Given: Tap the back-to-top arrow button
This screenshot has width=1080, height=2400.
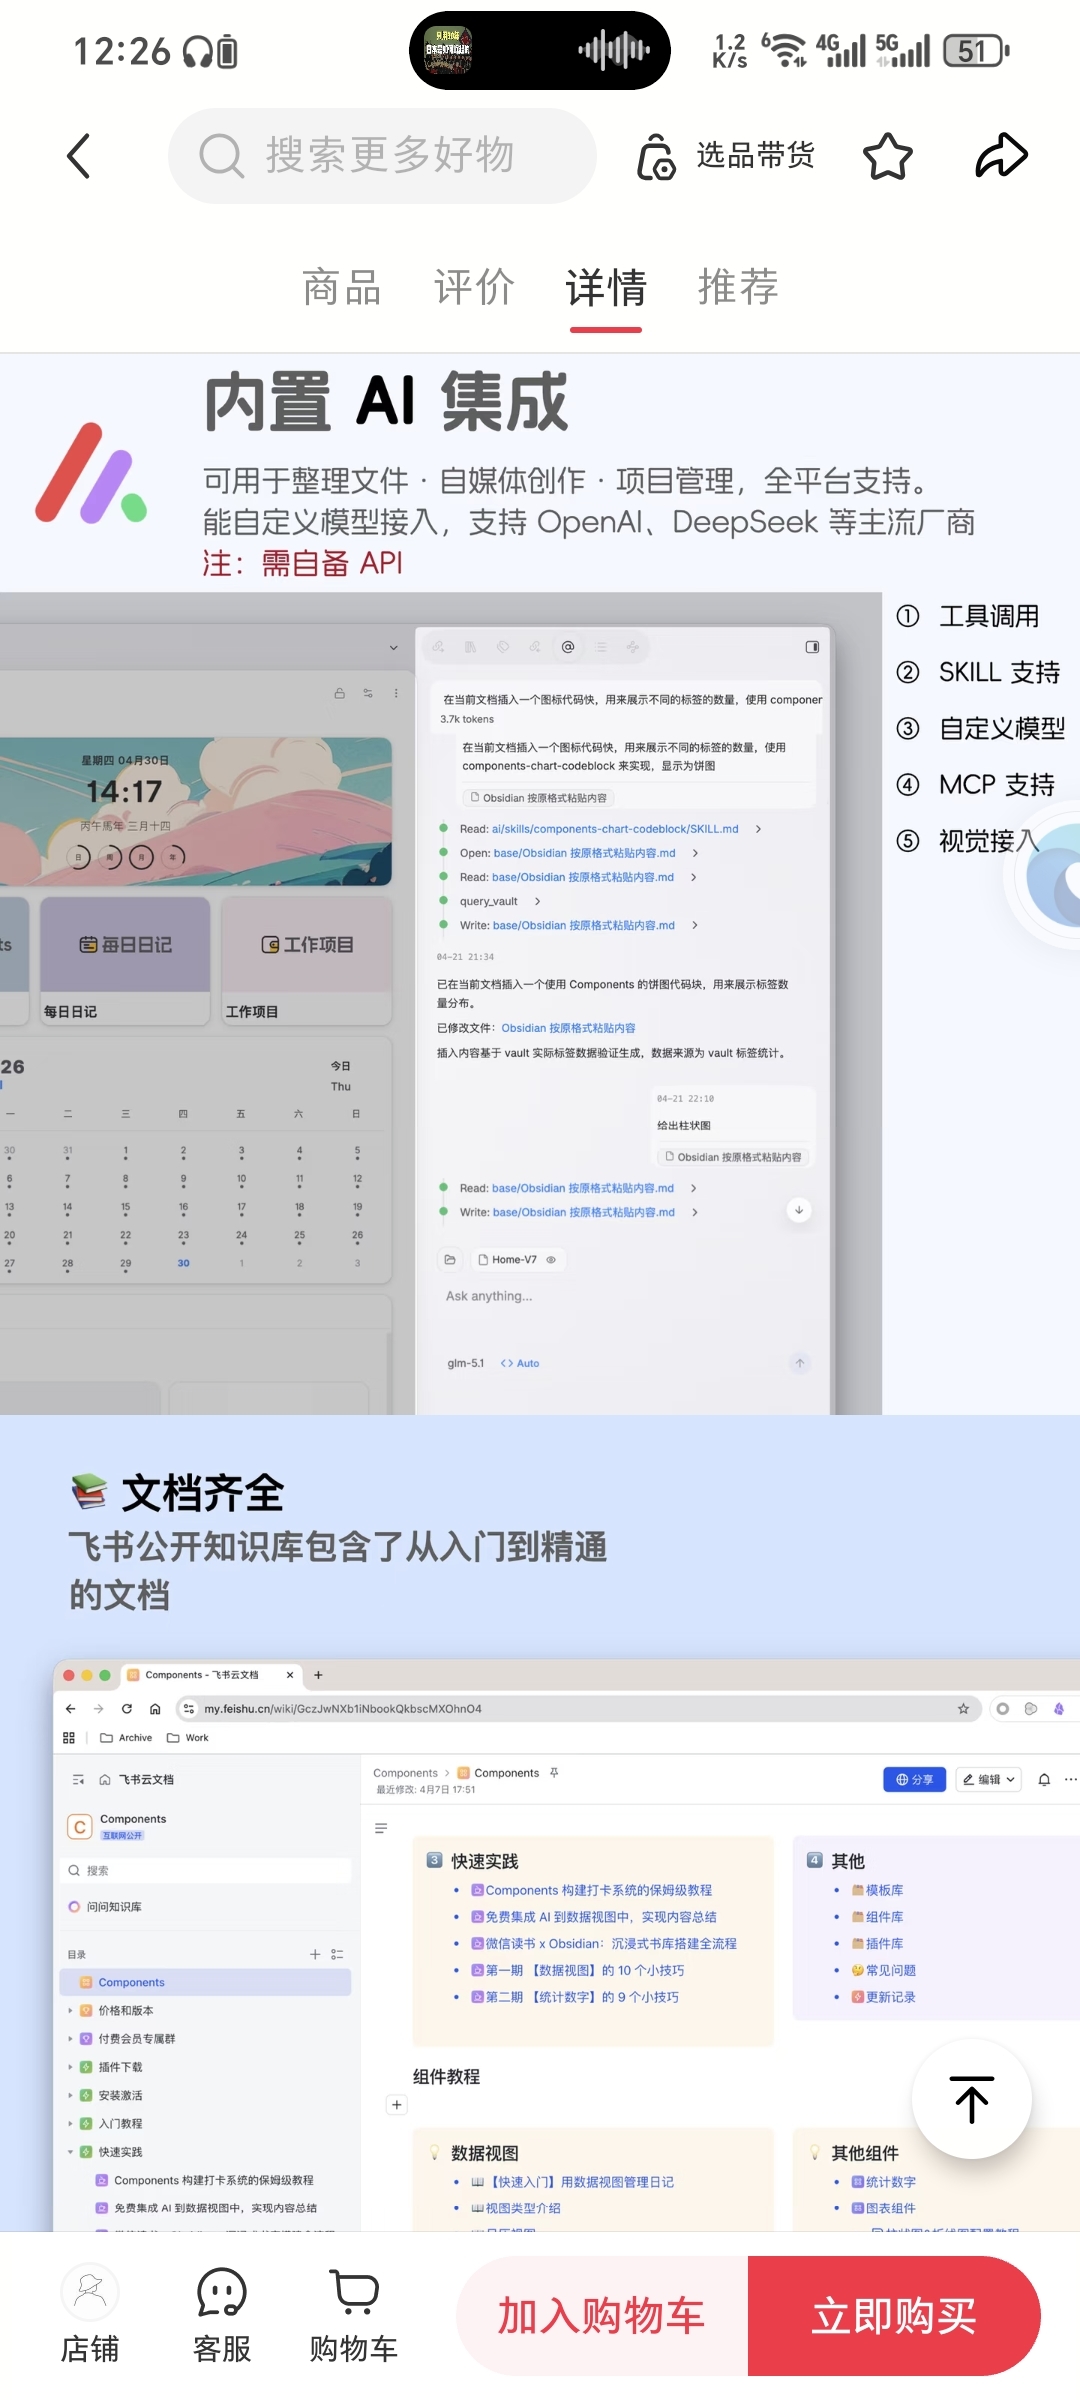Looking at the screenshot, I should (x=972, y=2099).
